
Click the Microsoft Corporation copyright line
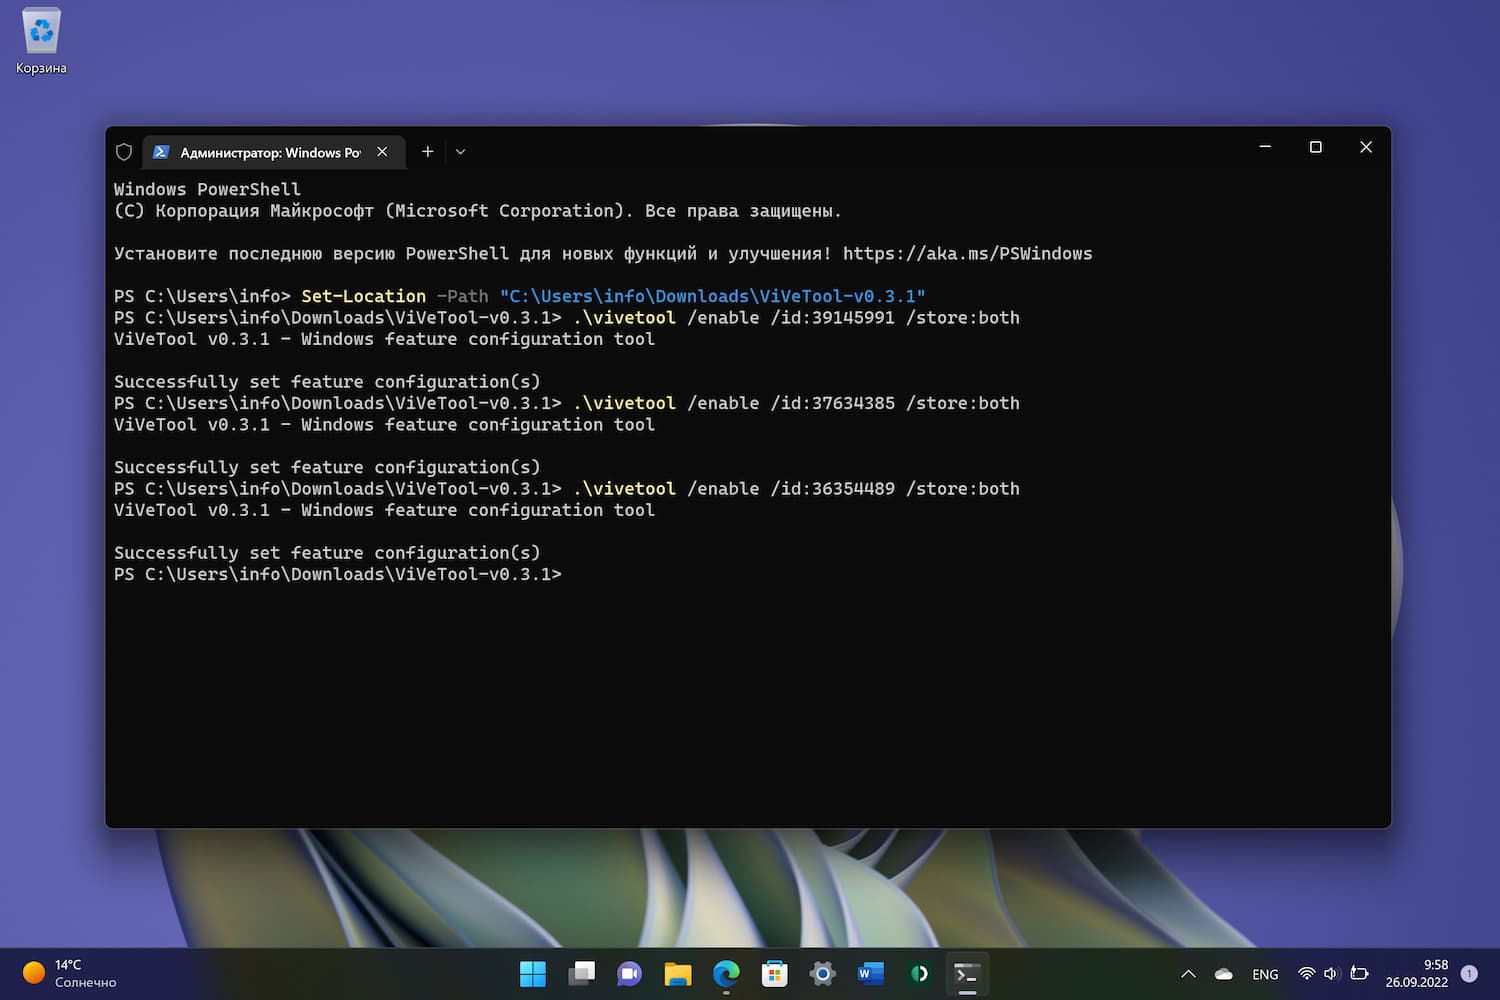478,211
